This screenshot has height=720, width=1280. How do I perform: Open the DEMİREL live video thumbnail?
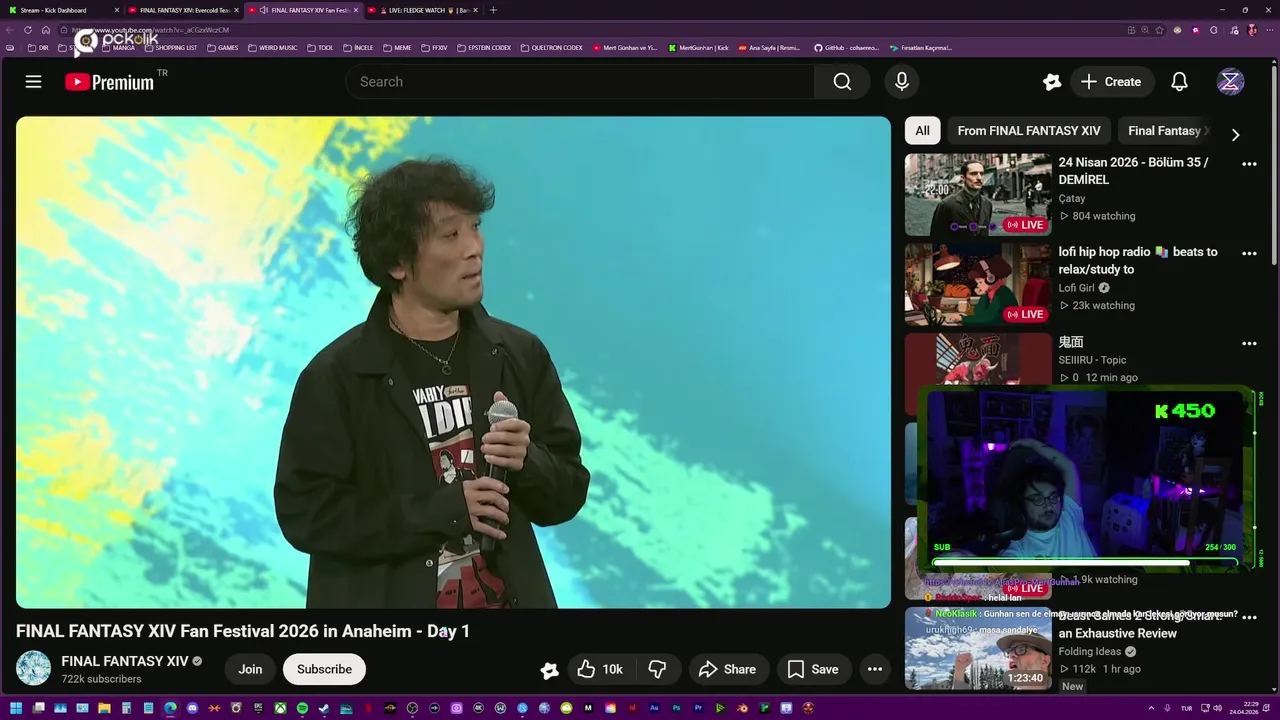tap(978, 194)
